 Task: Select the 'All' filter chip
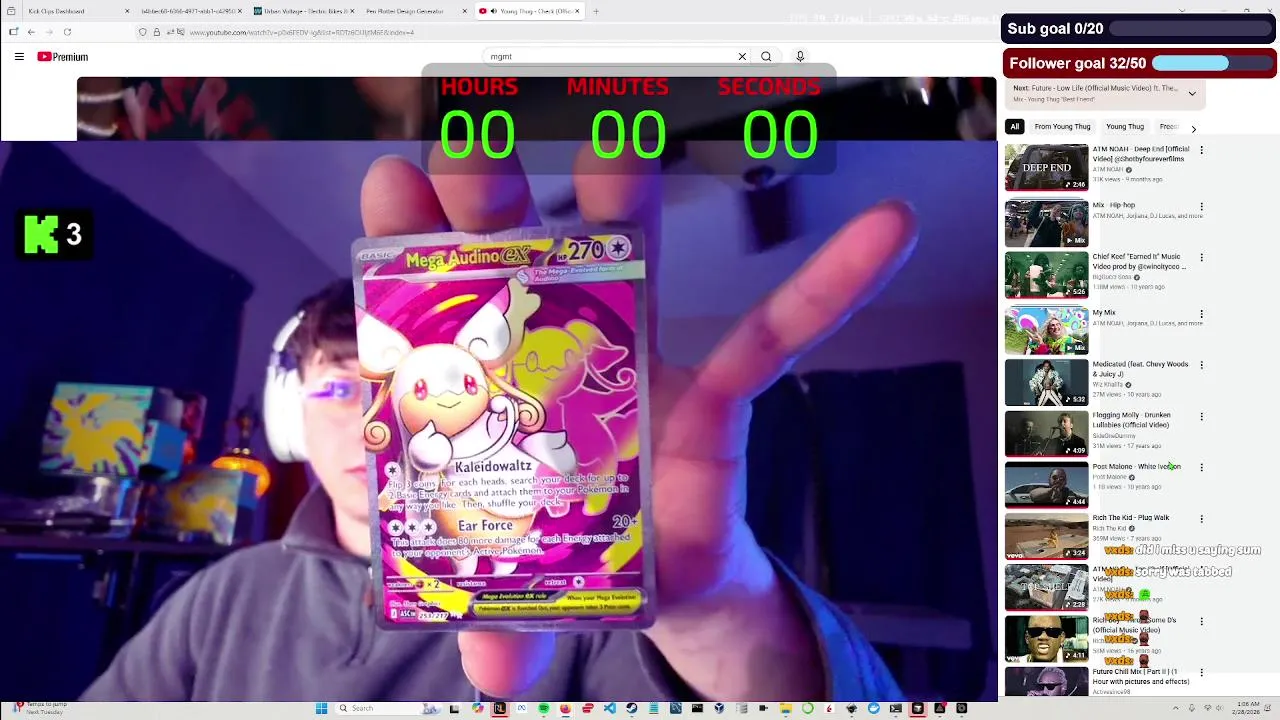pos(1014,127)
